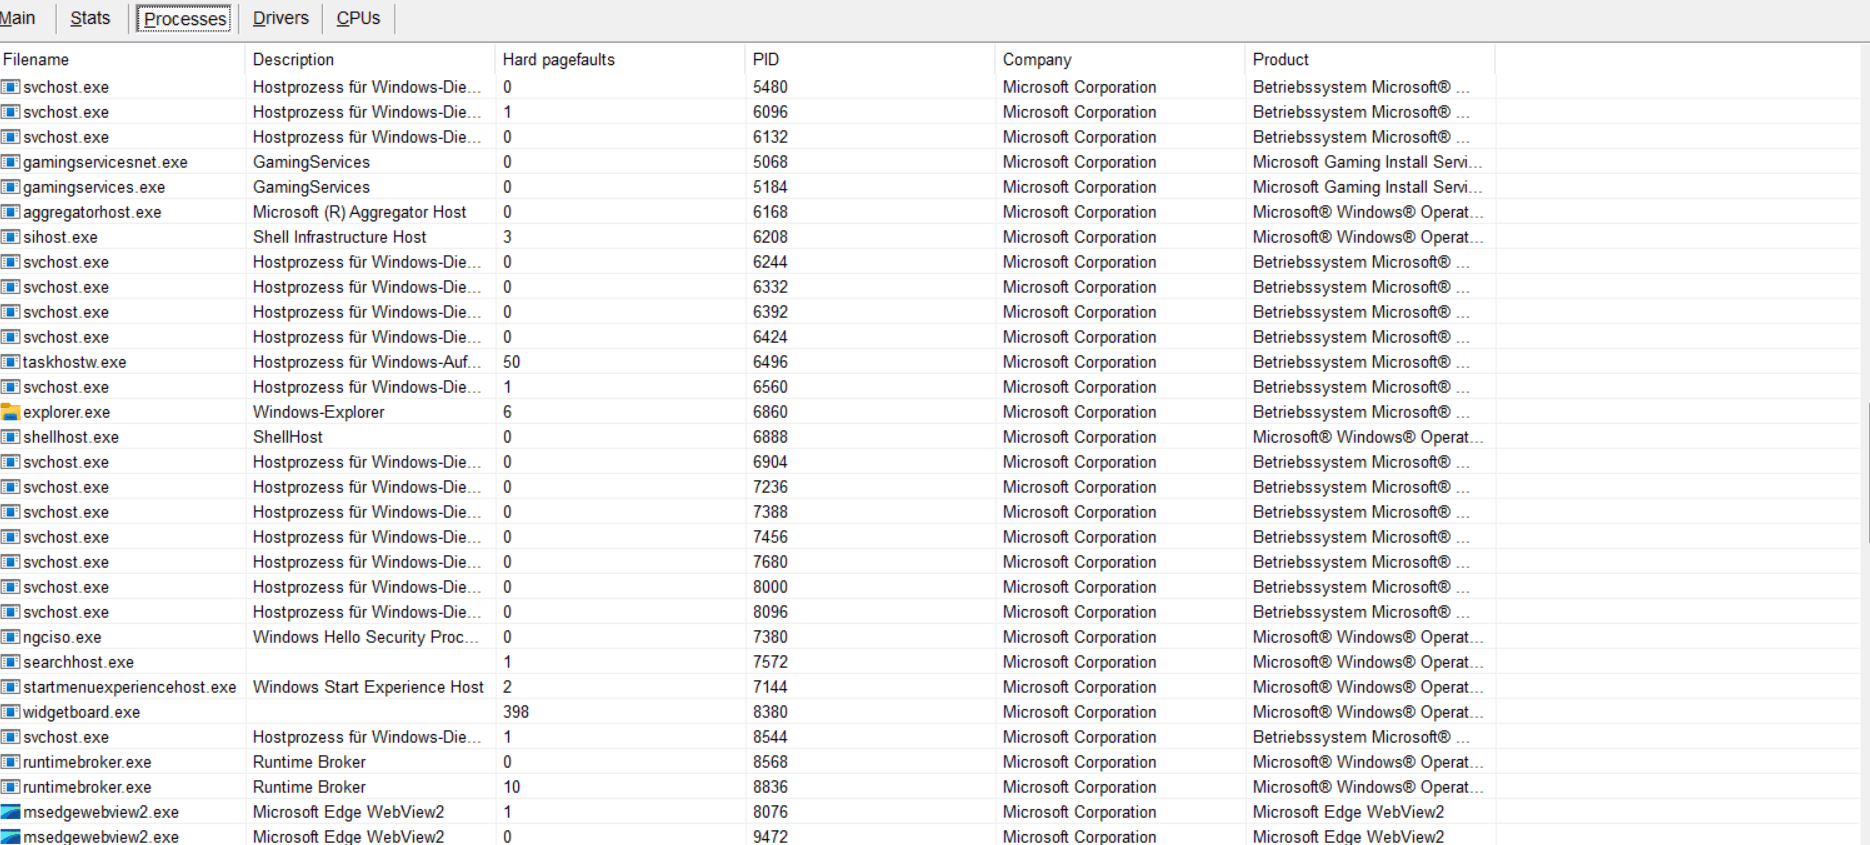Switch to the Main tab
Screen dimensions: 1870x845
[x=17, y=18]
